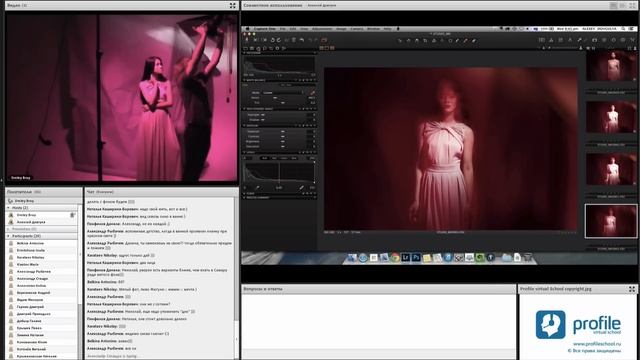The height and width of the screenshot is (360, 640).
Task: Select the pointer cursor tool in Capture One
Action: click(x=400, y=40)
